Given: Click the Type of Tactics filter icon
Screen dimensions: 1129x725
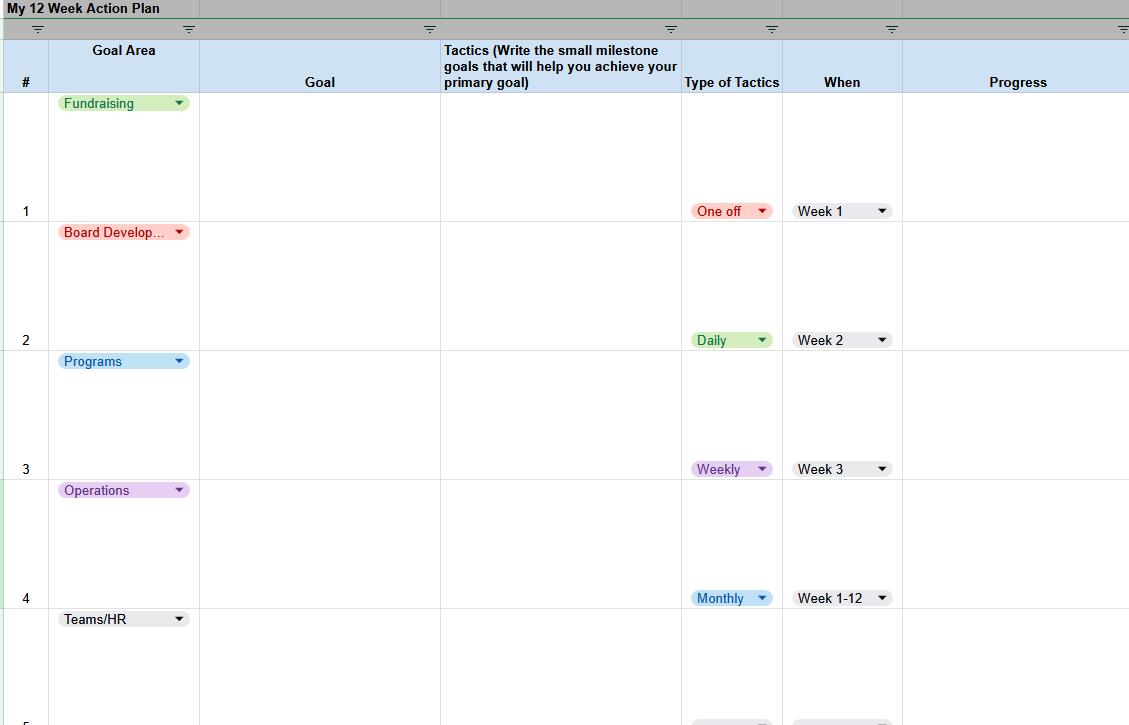Looking at the screenshot, I should point(772,29).
